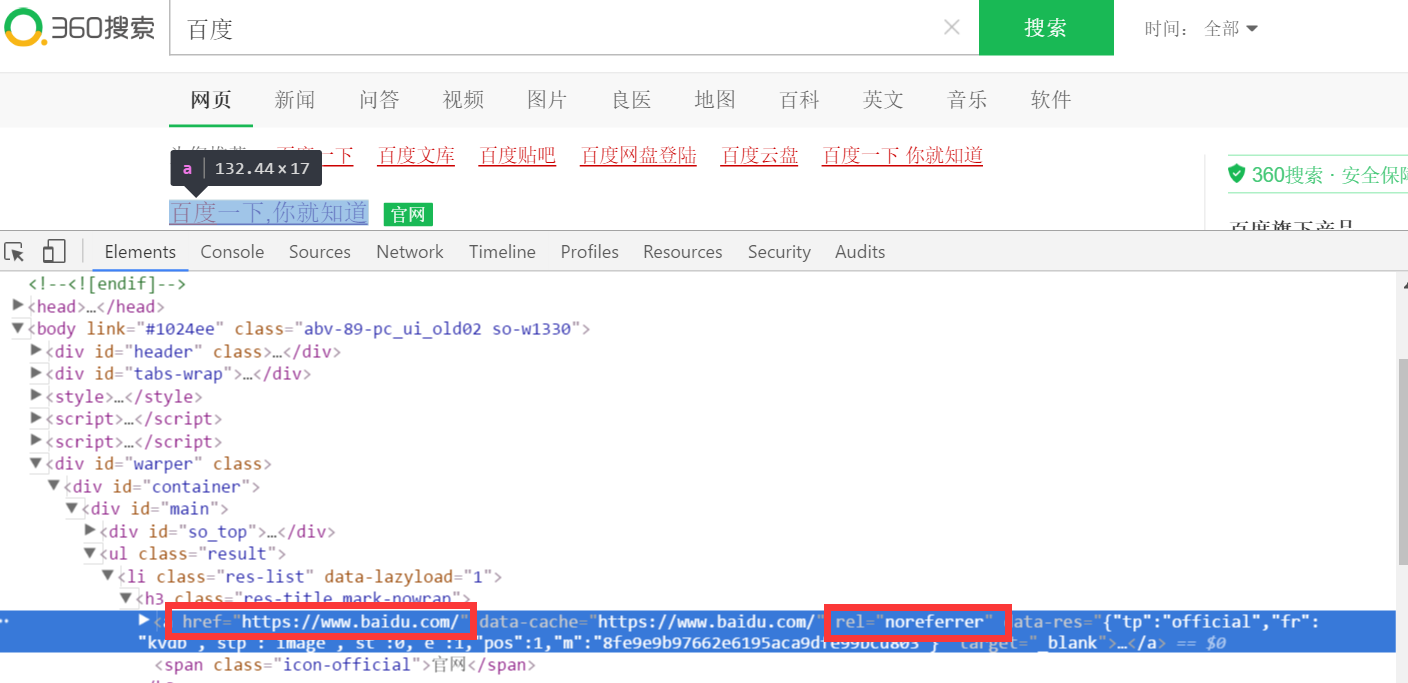This screenshot has width=1408, height=683.
Task: Expand the selected anchor element node
Action: pos(145,621)
